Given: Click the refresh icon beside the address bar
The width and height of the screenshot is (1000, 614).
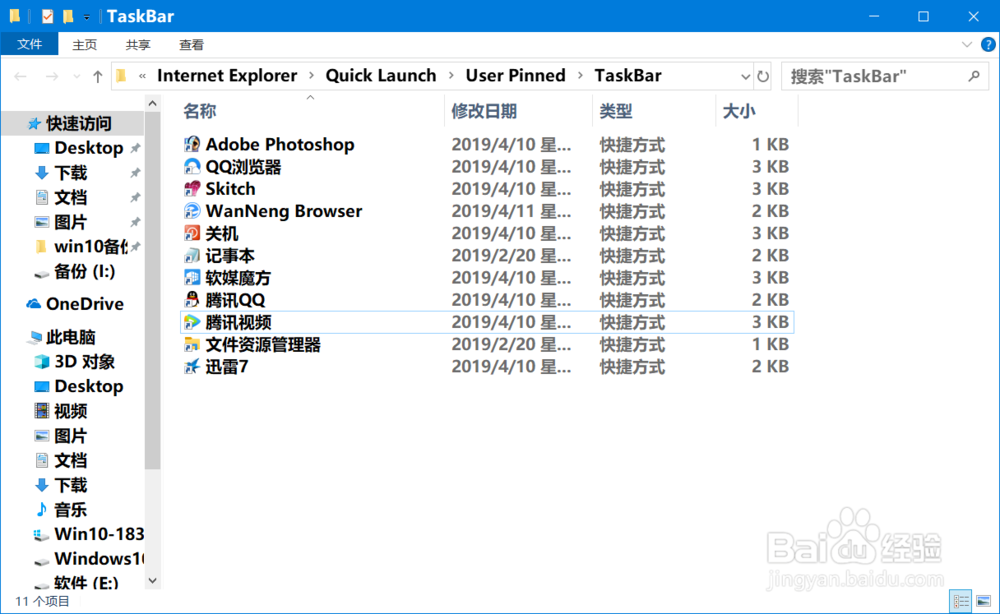Looking at the screenshot, I should click(x=762, y=75).
